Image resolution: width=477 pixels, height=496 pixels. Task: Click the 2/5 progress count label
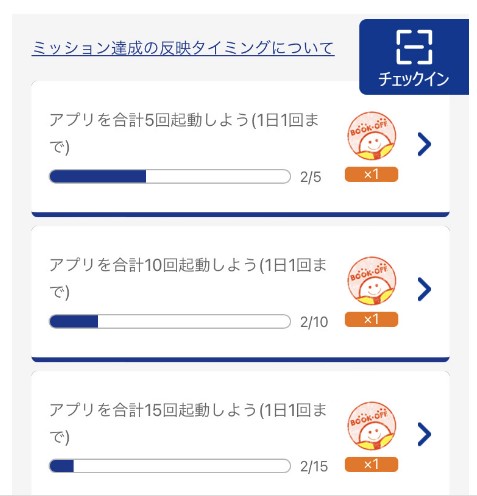pos(311,177)
